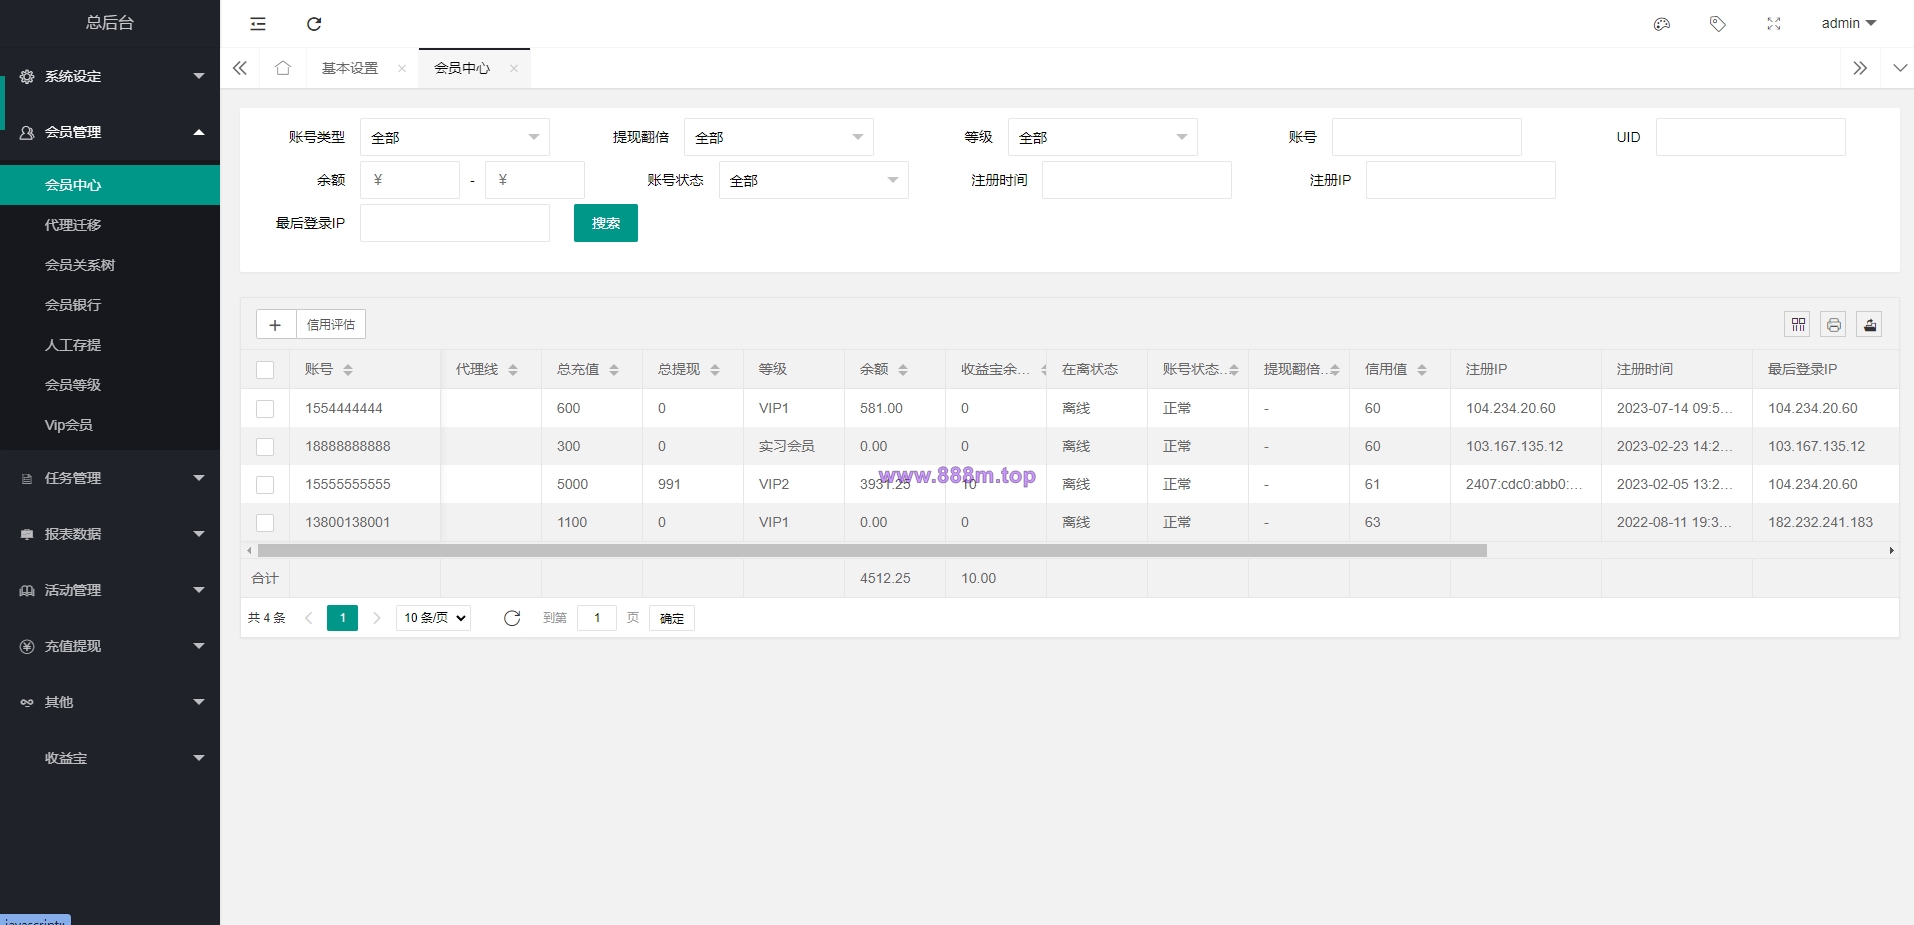The height and width of the screenshot is (925, 1914).
Task: Expand the 报表数据 menu
Action: [110, 534]
